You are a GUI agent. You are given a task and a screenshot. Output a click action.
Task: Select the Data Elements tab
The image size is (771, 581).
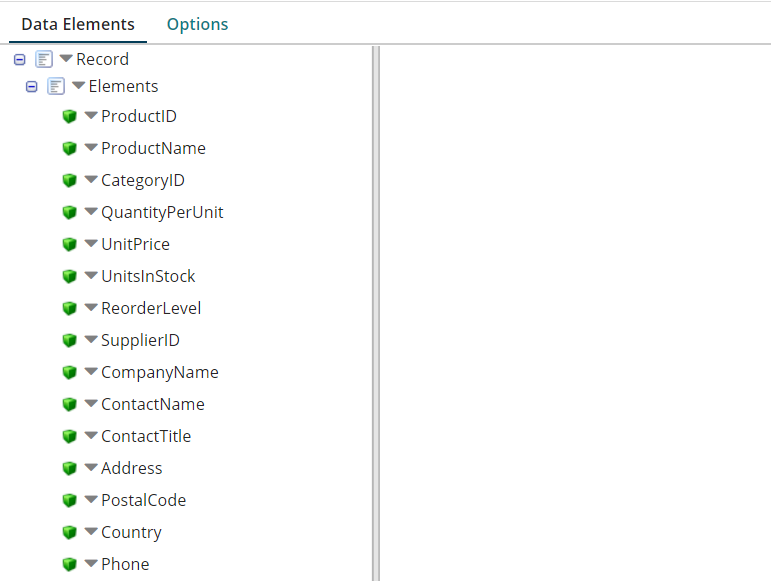tap(78, 24)
